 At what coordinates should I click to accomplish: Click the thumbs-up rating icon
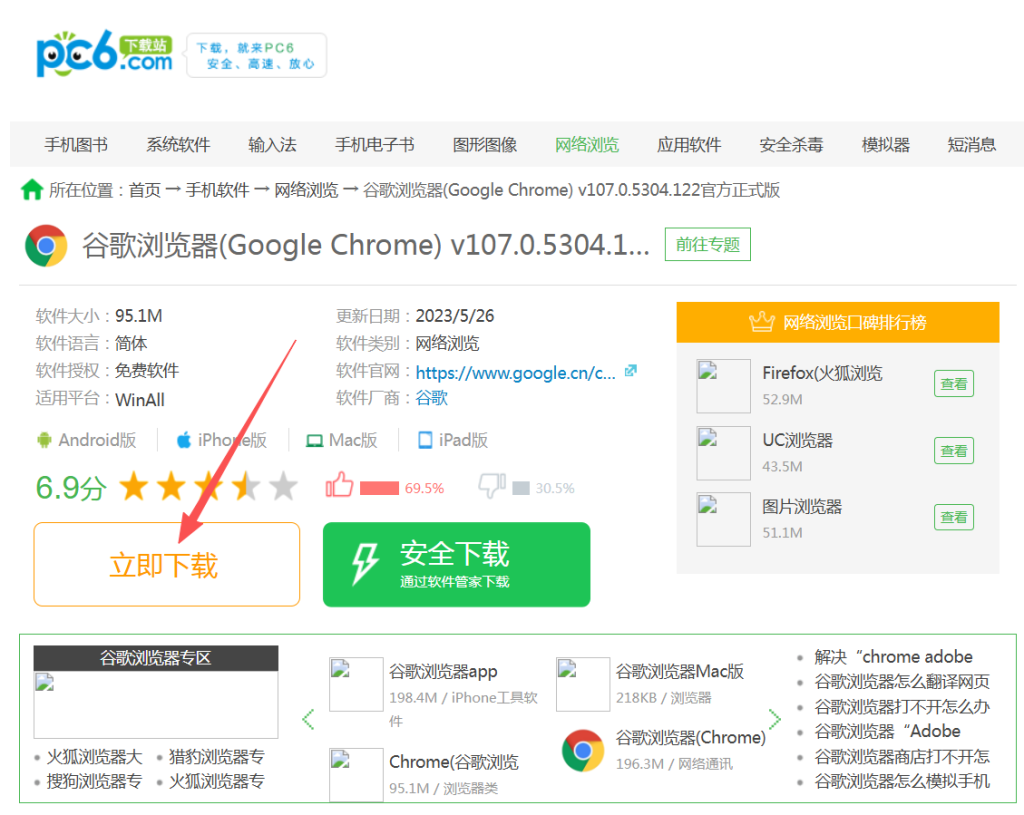point(340,487)
